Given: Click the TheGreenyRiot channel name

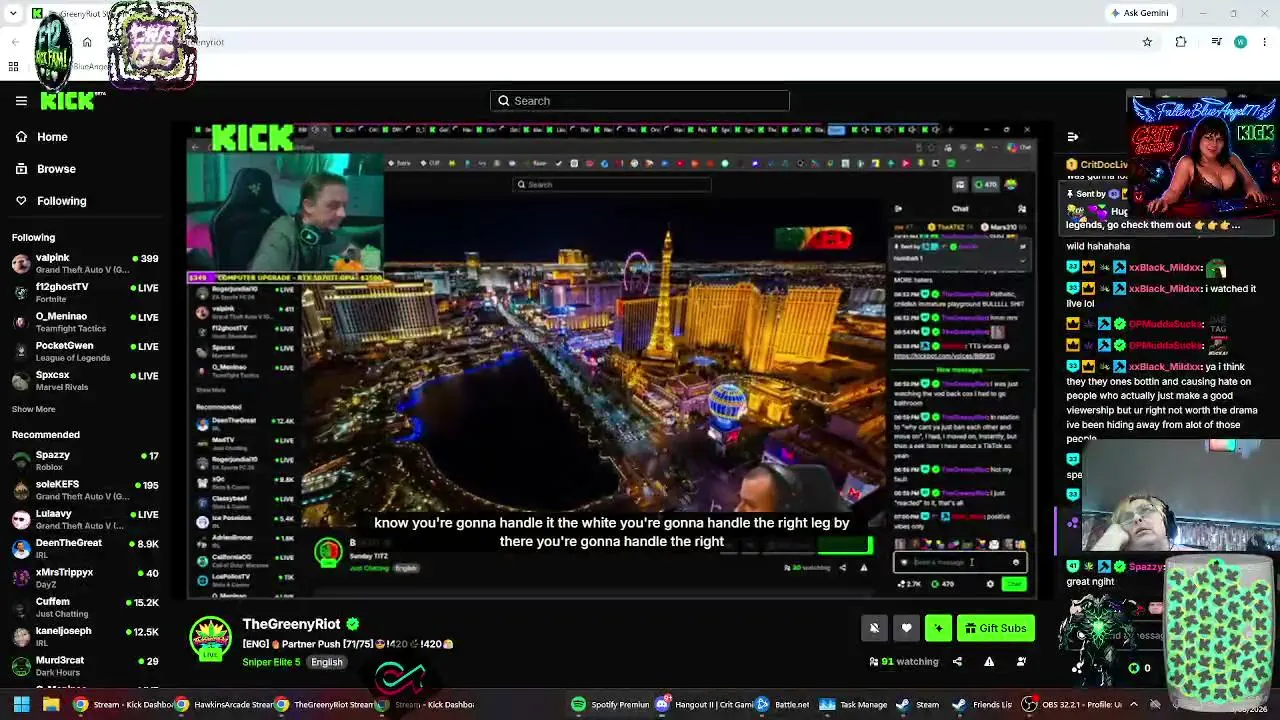Looking at the screenshot, I should pos(291,624).
